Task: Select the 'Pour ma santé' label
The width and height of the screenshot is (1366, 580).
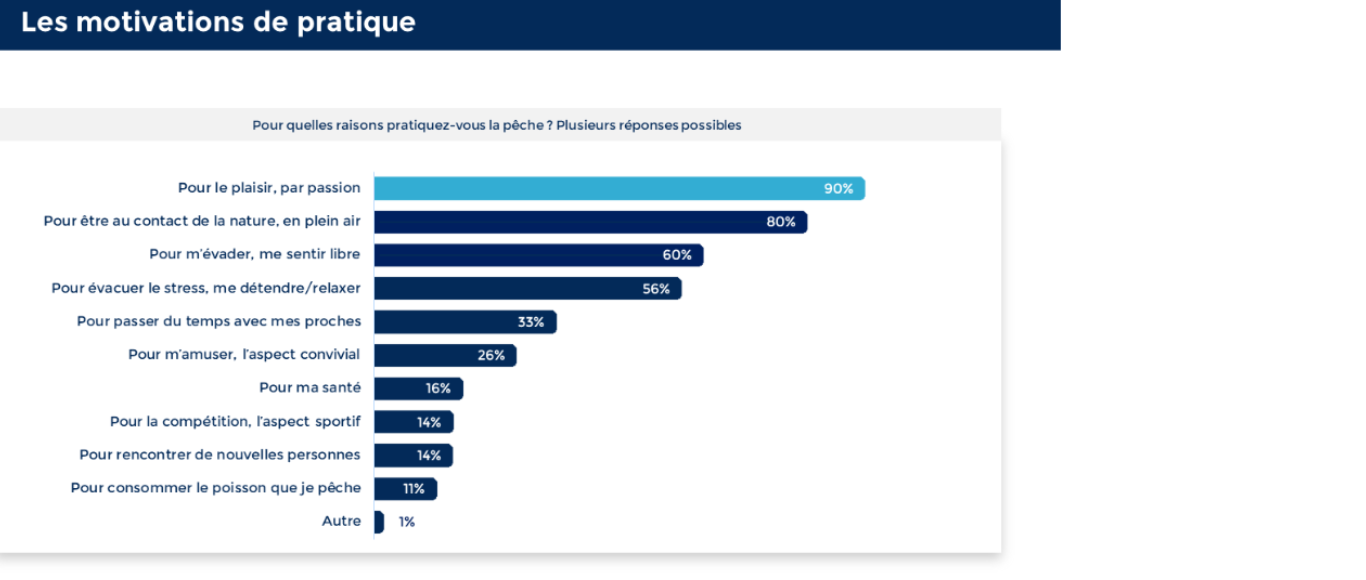Action: (310, 388)
